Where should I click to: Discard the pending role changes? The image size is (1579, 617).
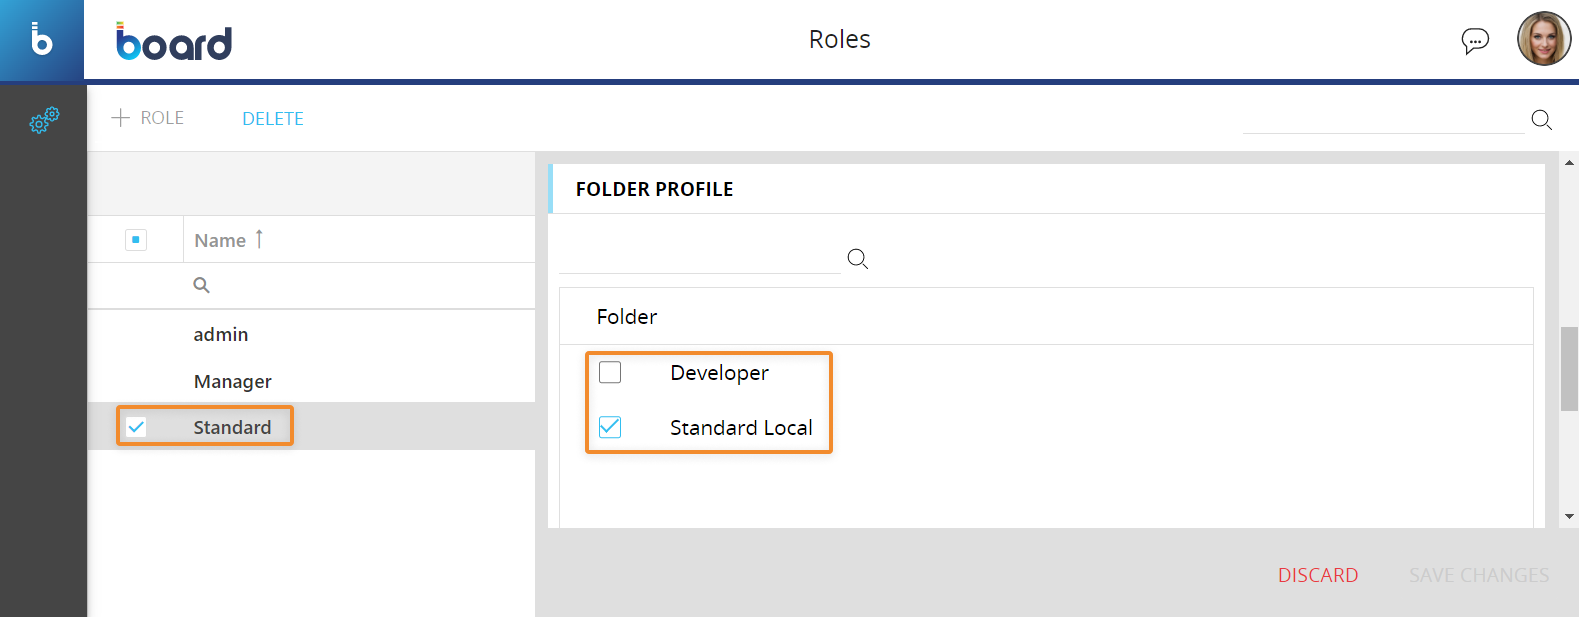click(1317, 575)
